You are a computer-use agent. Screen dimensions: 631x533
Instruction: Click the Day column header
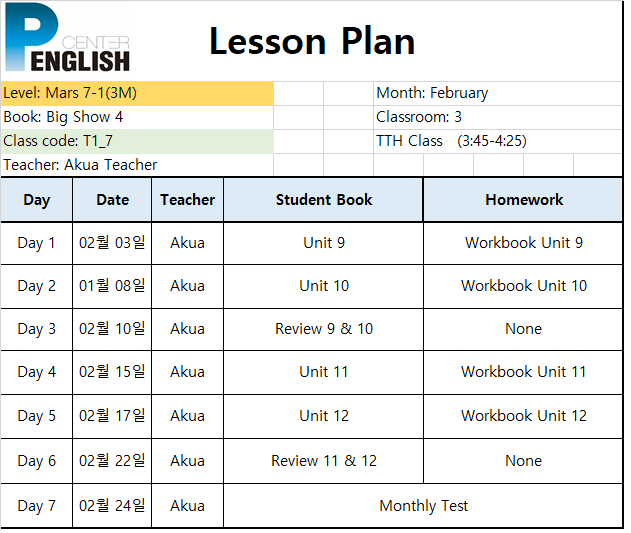pos(37,200)
